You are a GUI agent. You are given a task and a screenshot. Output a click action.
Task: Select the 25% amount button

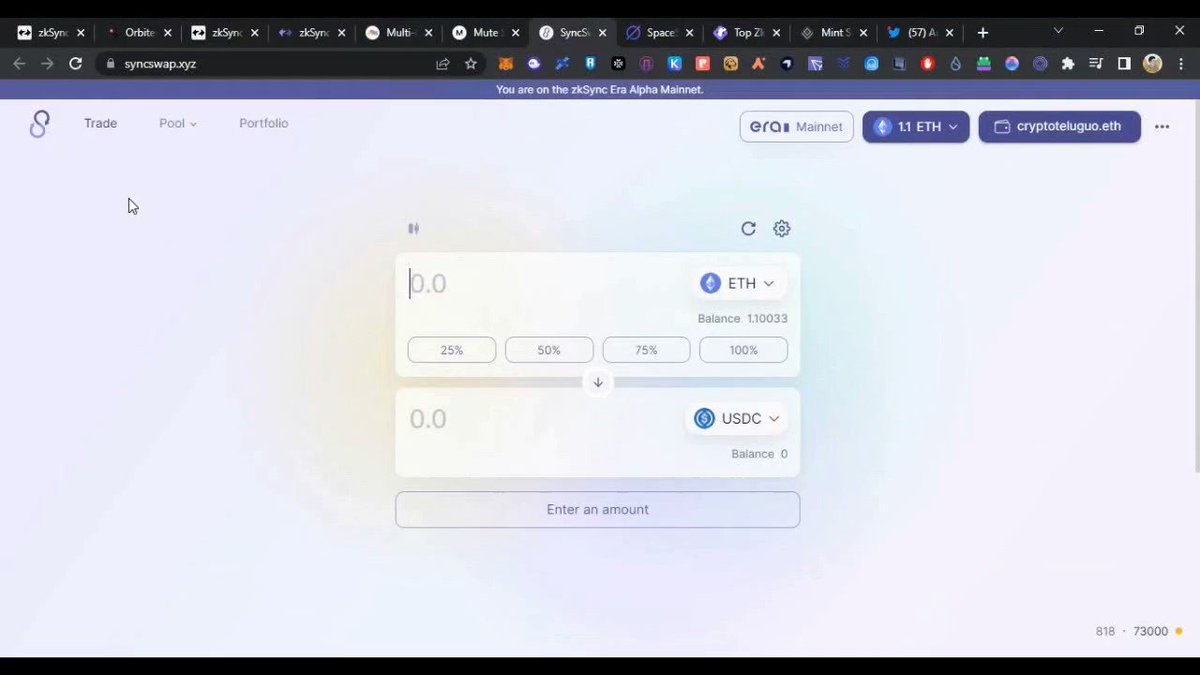[452, 350]
